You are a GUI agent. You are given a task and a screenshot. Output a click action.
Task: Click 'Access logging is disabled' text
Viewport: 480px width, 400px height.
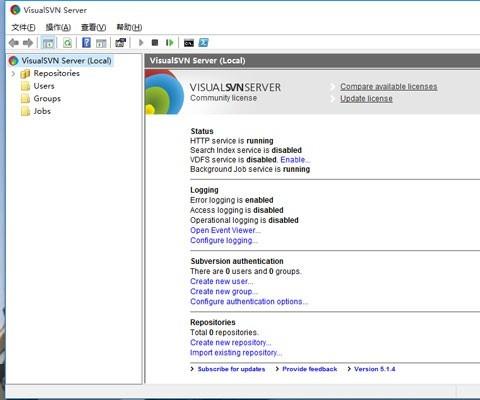pyautogui.click(x=237, y=210)
